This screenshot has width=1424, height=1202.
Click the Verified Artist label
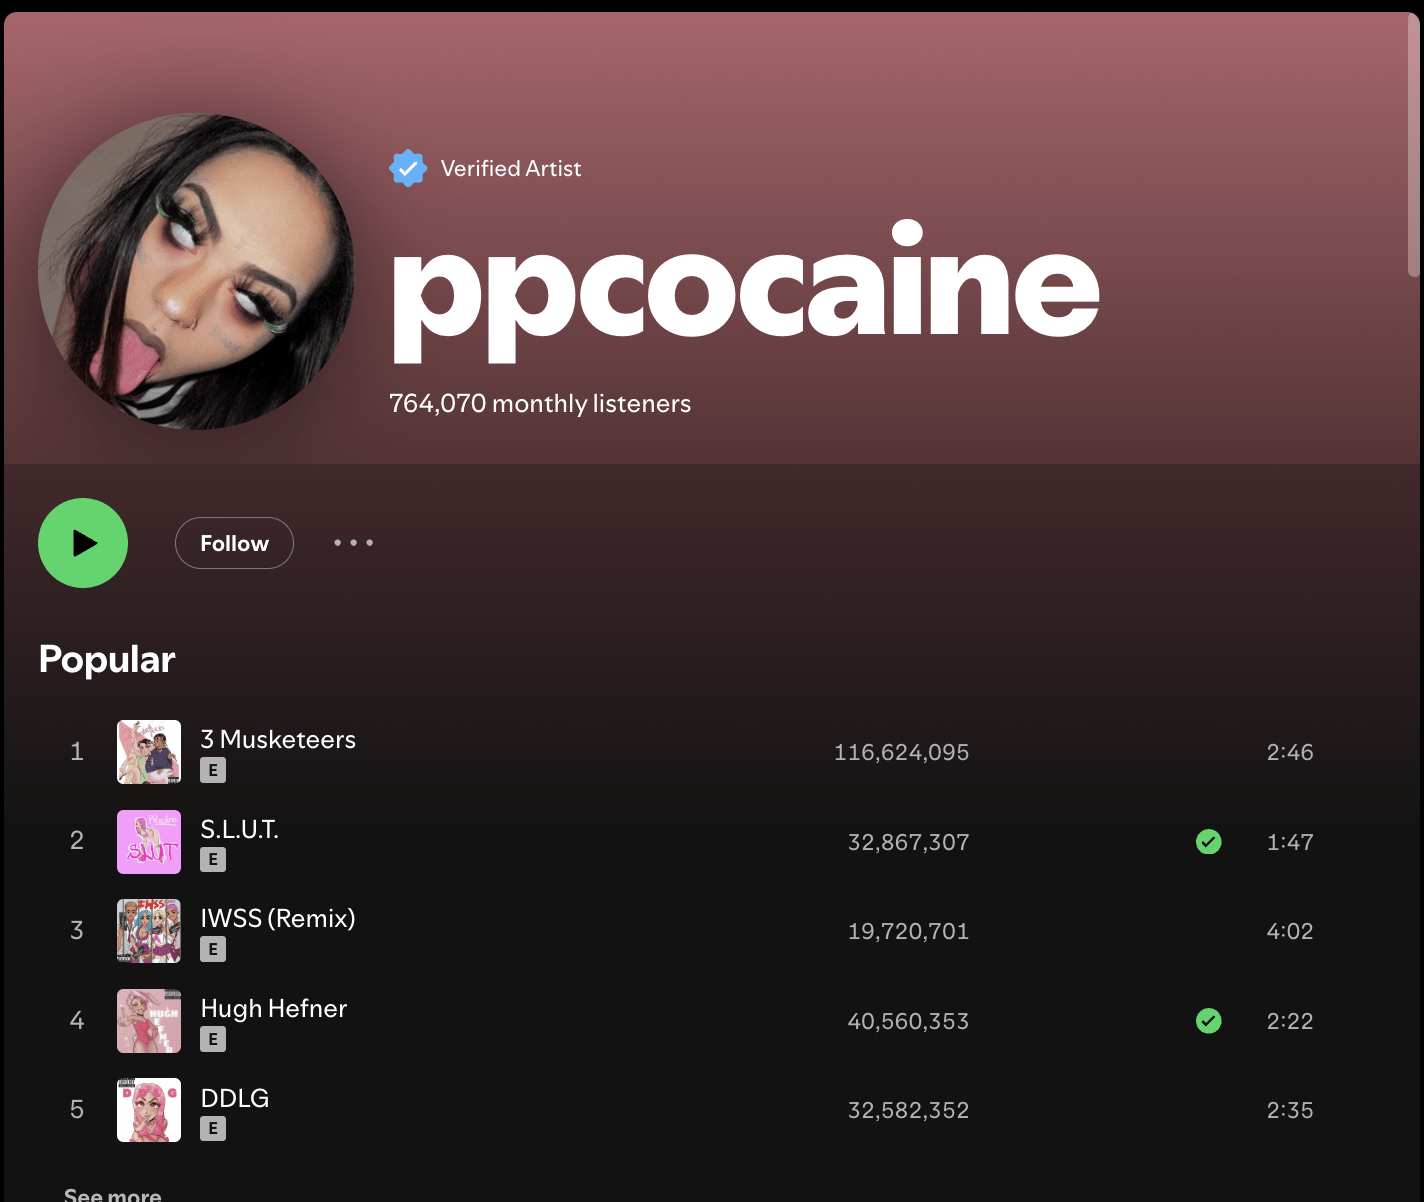[511, 169]
